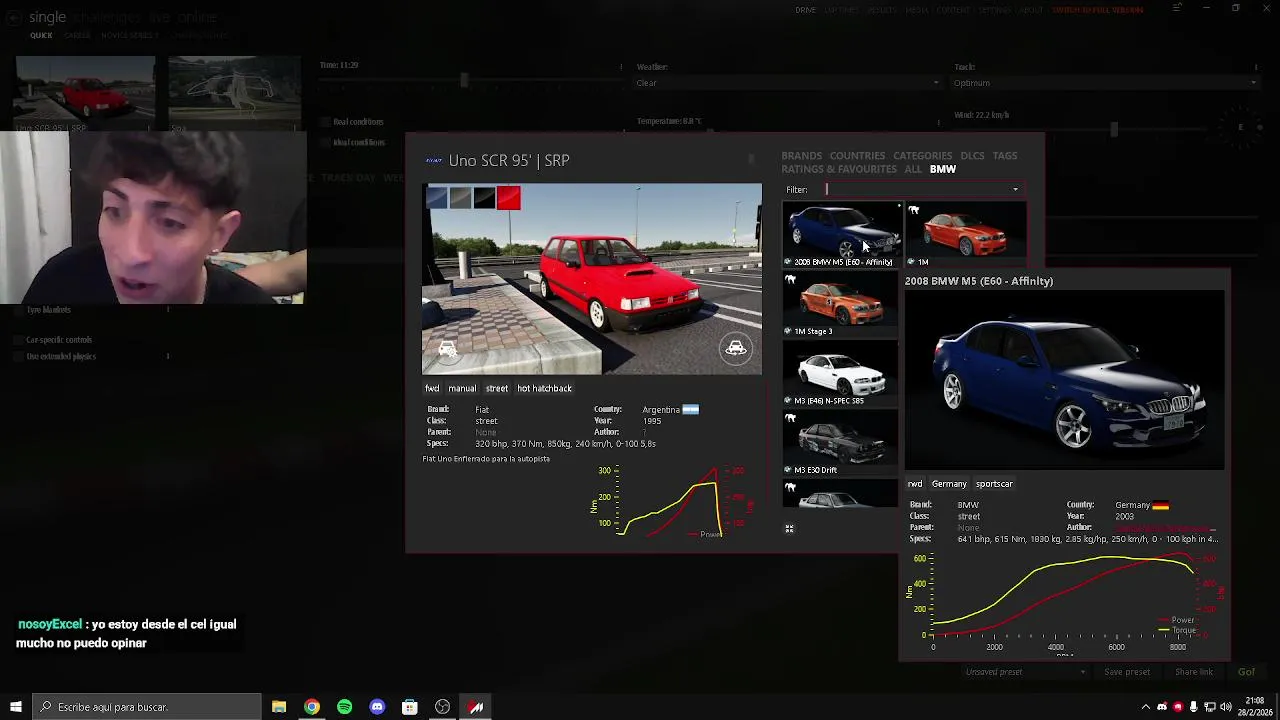Viewport: 1280px width, 720px height.
Task: Select the selected car thumbnail in Quick Drive
Action: click(x=85, y=91)
